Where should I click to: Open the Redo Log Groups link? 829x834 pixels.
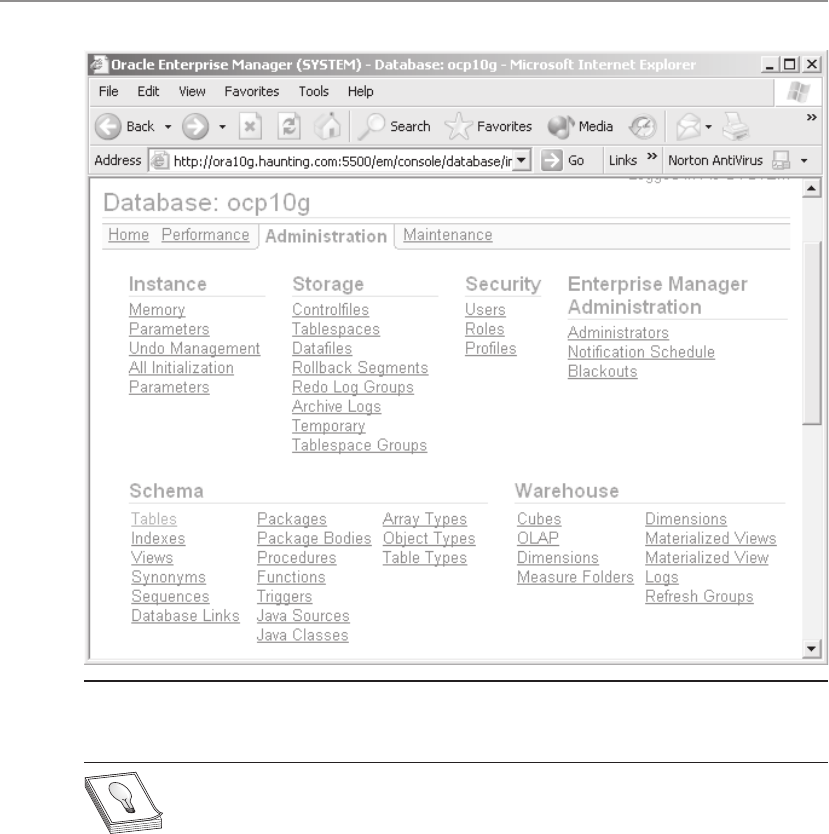[353, 387]
